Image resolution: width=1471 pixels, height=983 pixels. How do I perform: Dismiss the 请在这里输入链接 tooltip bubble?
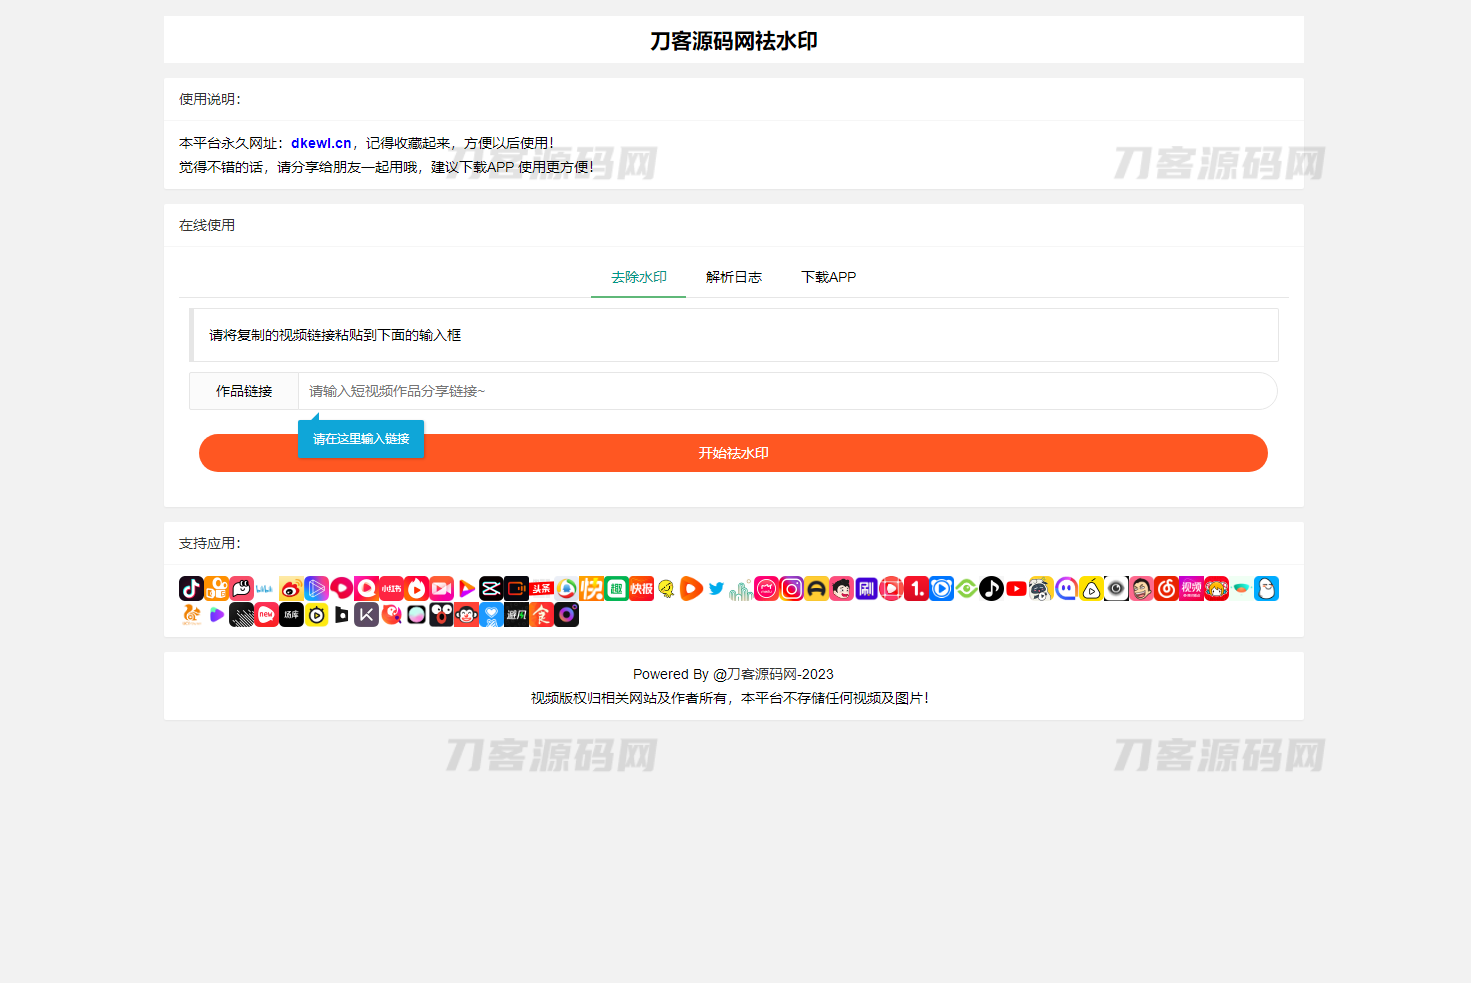click(x=360, y=438)
